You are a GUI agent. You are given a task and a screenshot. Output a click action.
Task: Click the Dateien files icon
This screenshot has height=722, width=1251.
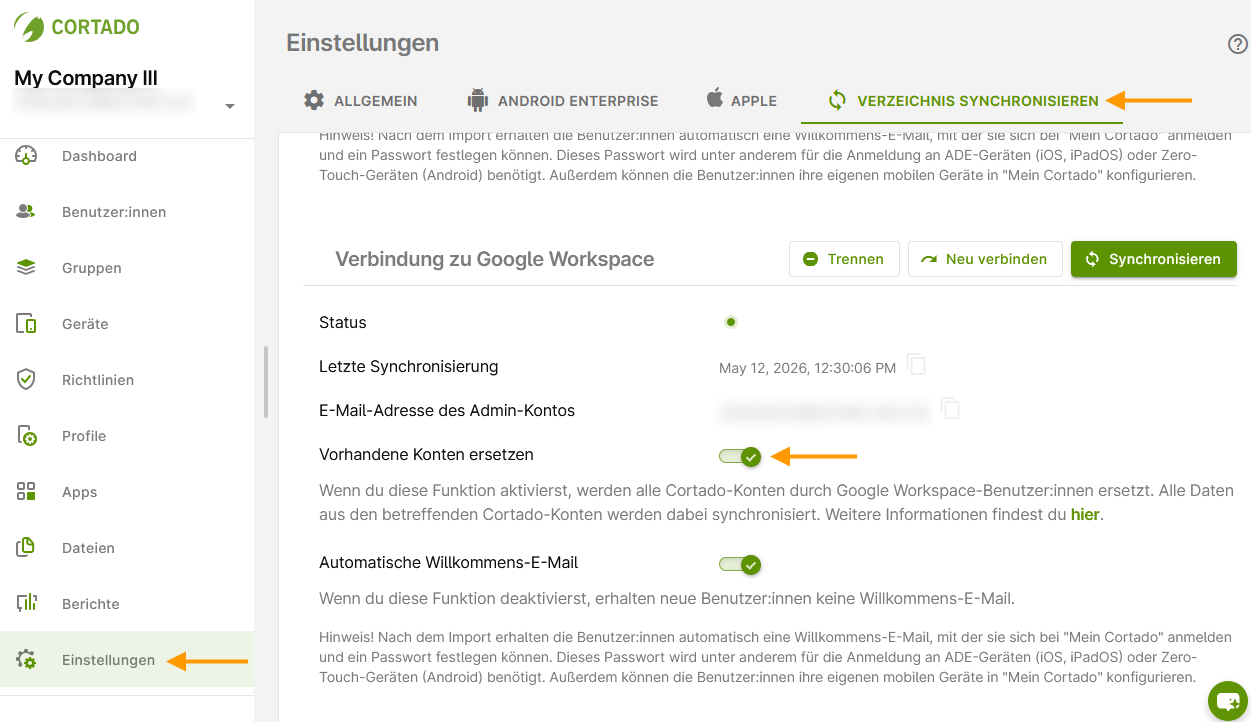tap(26, 548)
